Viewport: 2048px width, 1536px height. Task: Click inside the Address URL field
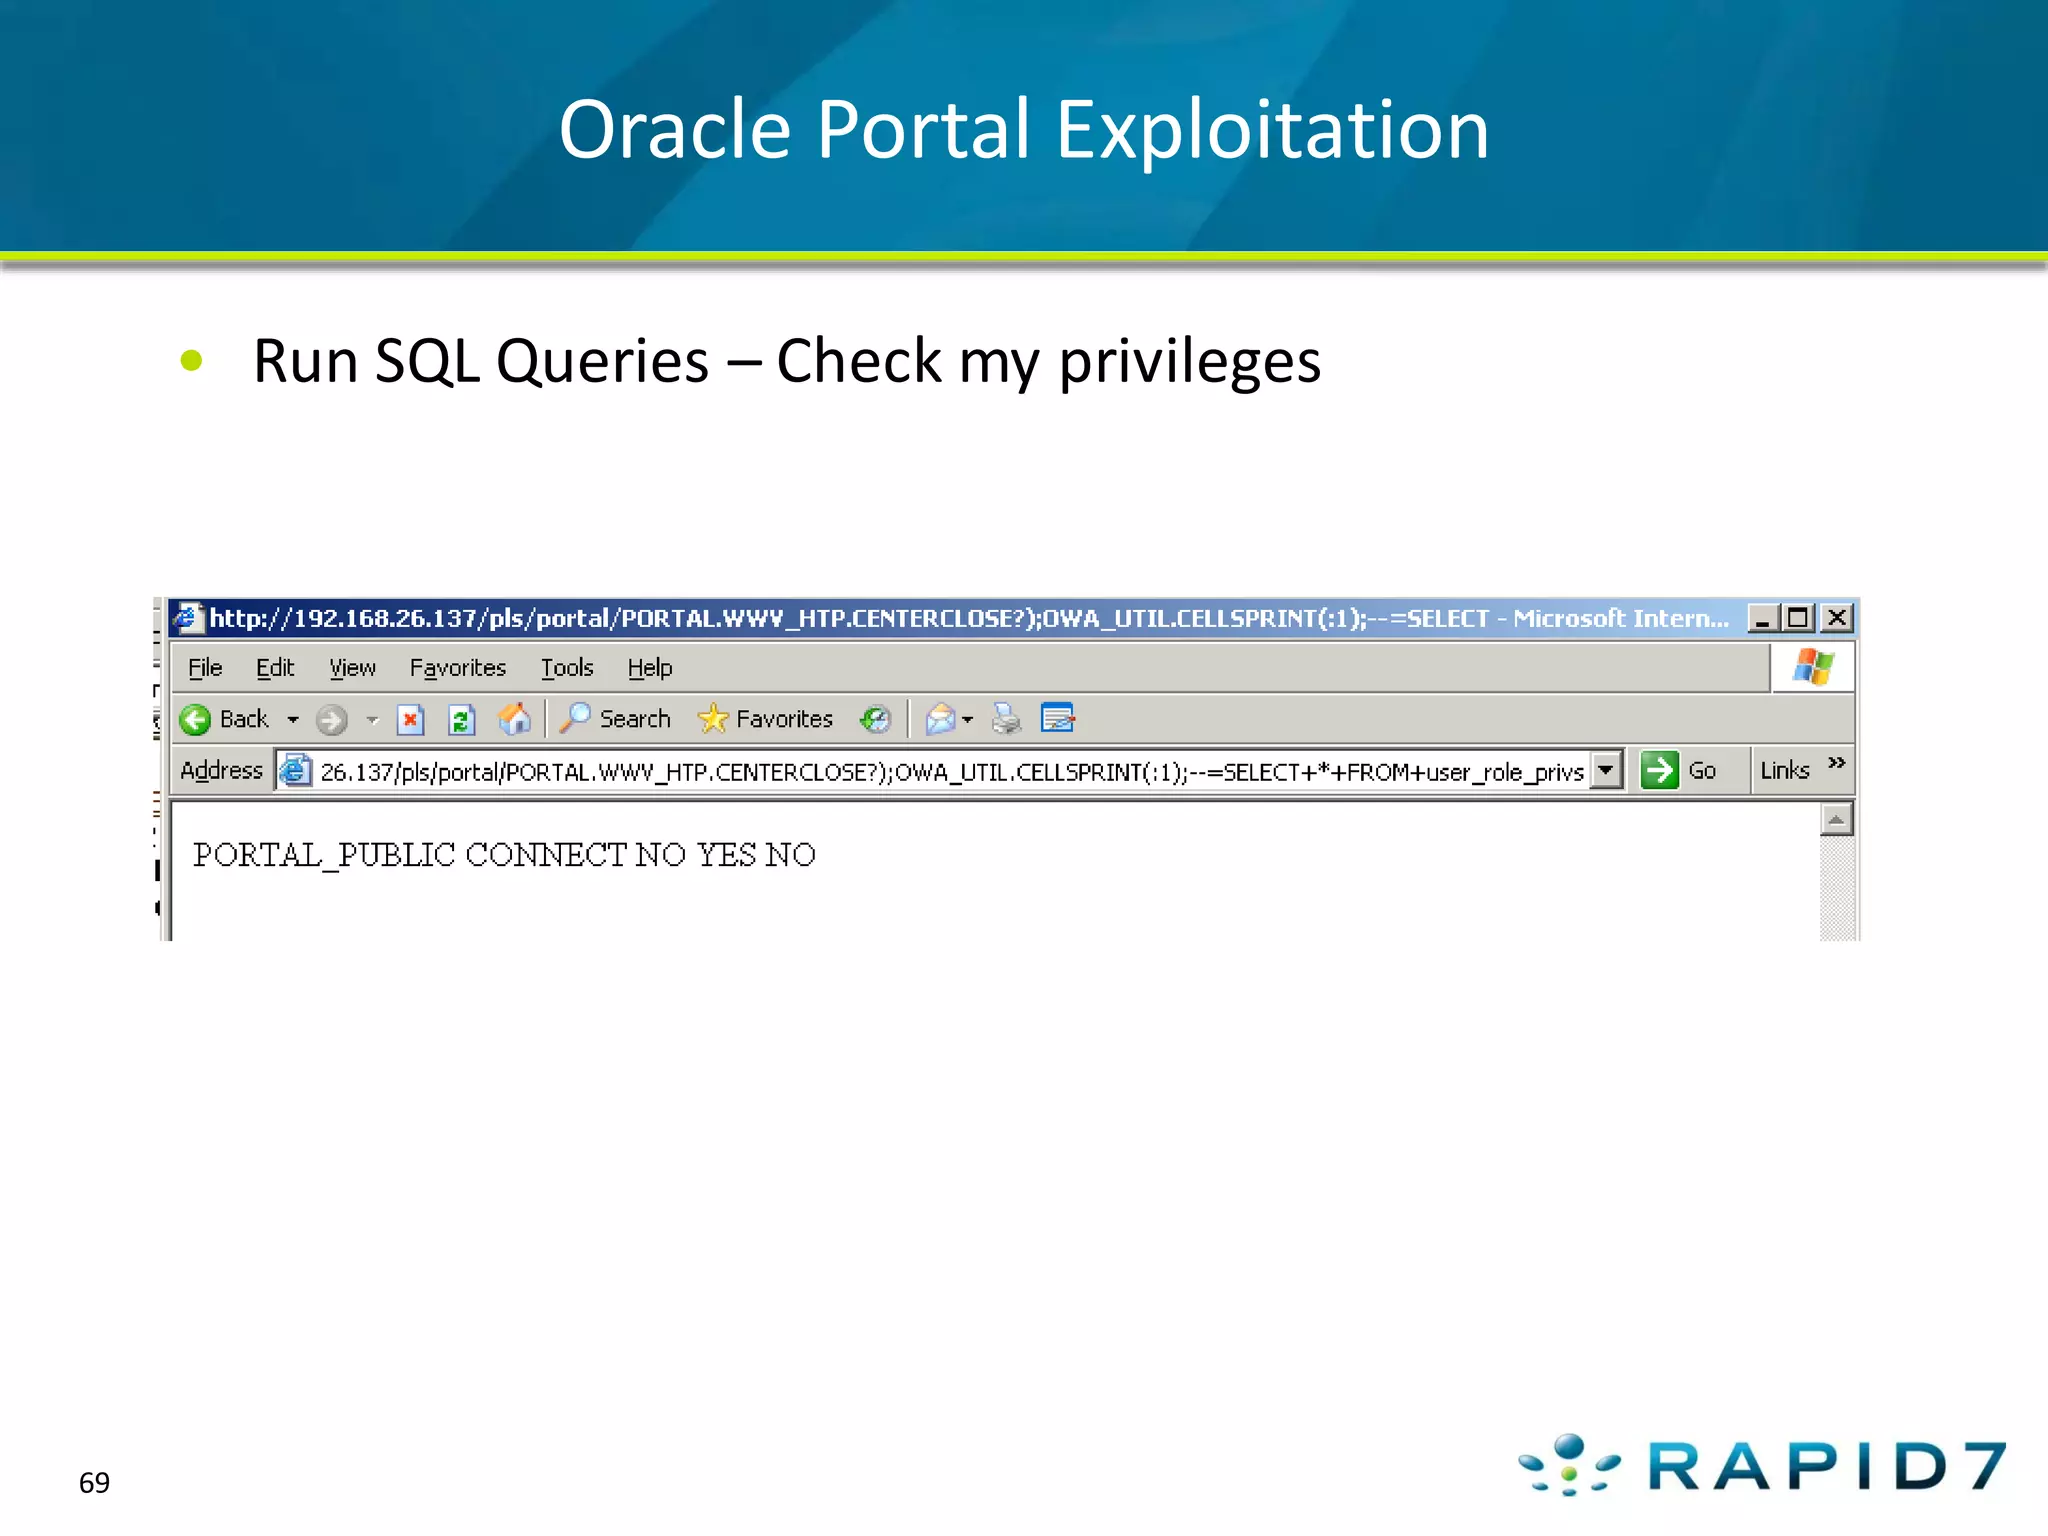(x=951, y=771)
